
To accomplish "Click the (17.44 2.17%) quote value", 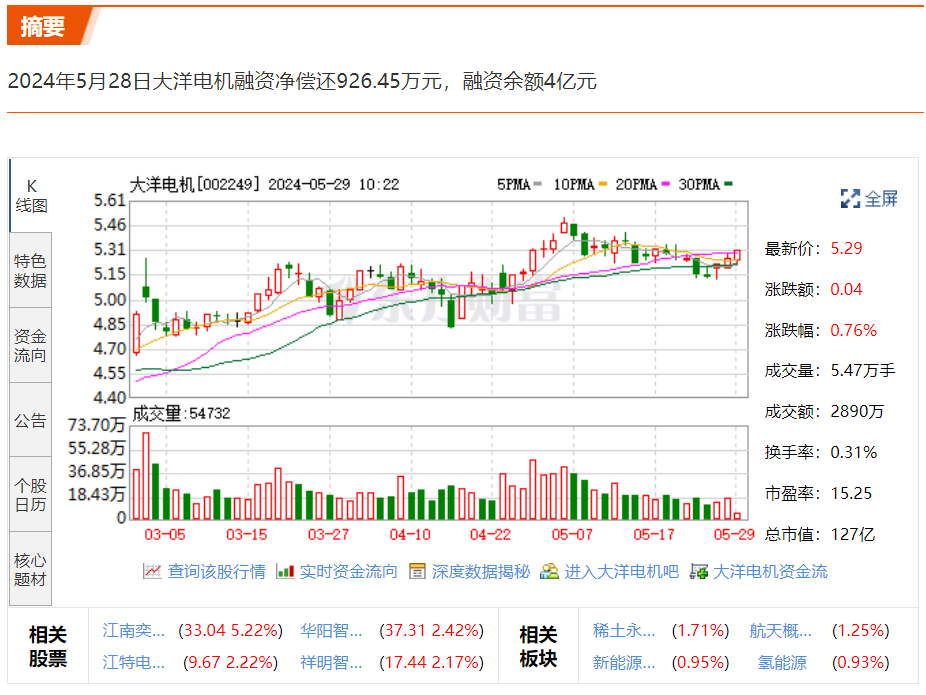I will tap(432, 663).
